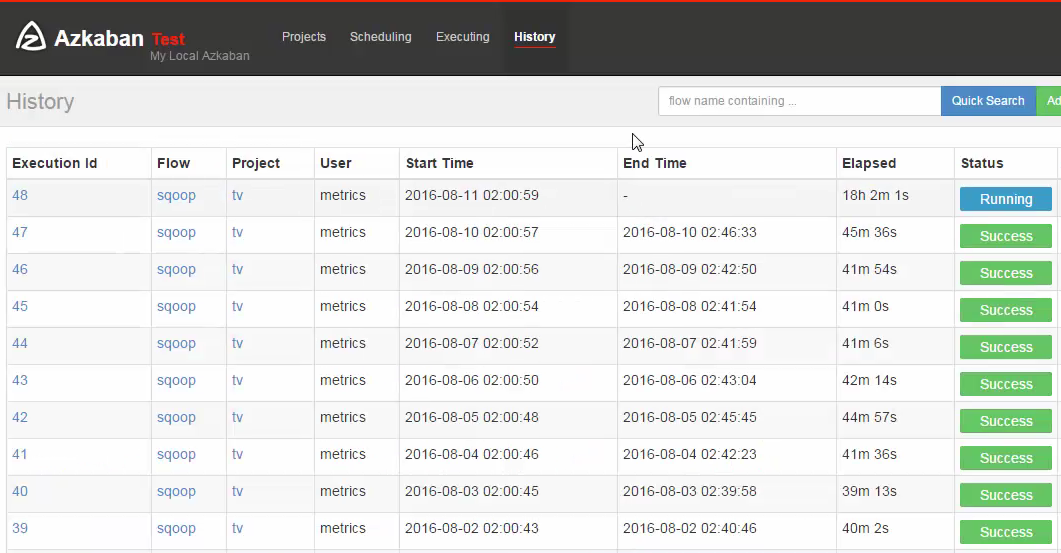1061x553 pixels.
Task: Click Success status for execution 43
Action: coord(1005,384)
